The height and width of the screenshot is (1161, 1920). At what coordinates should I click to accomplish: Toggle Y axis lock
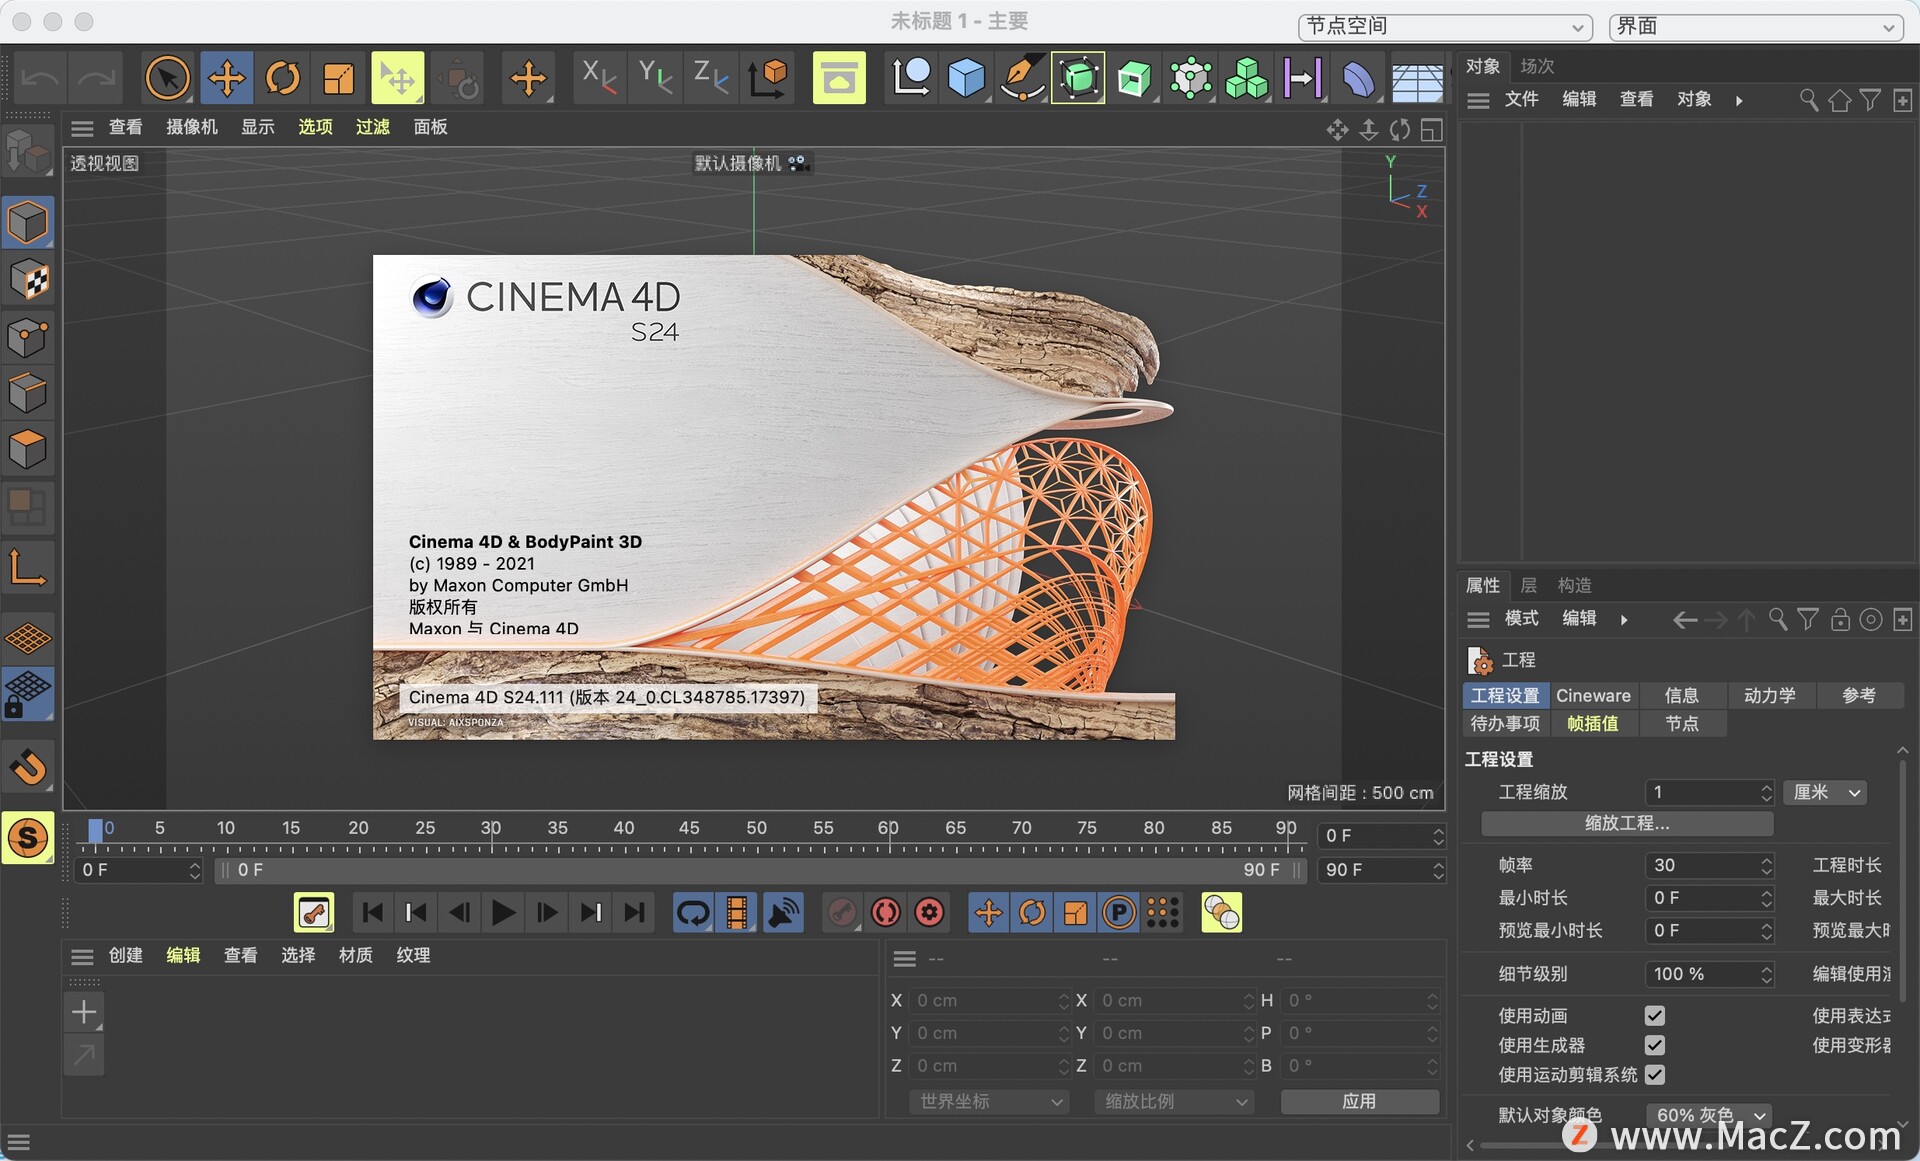click(655, 78)
